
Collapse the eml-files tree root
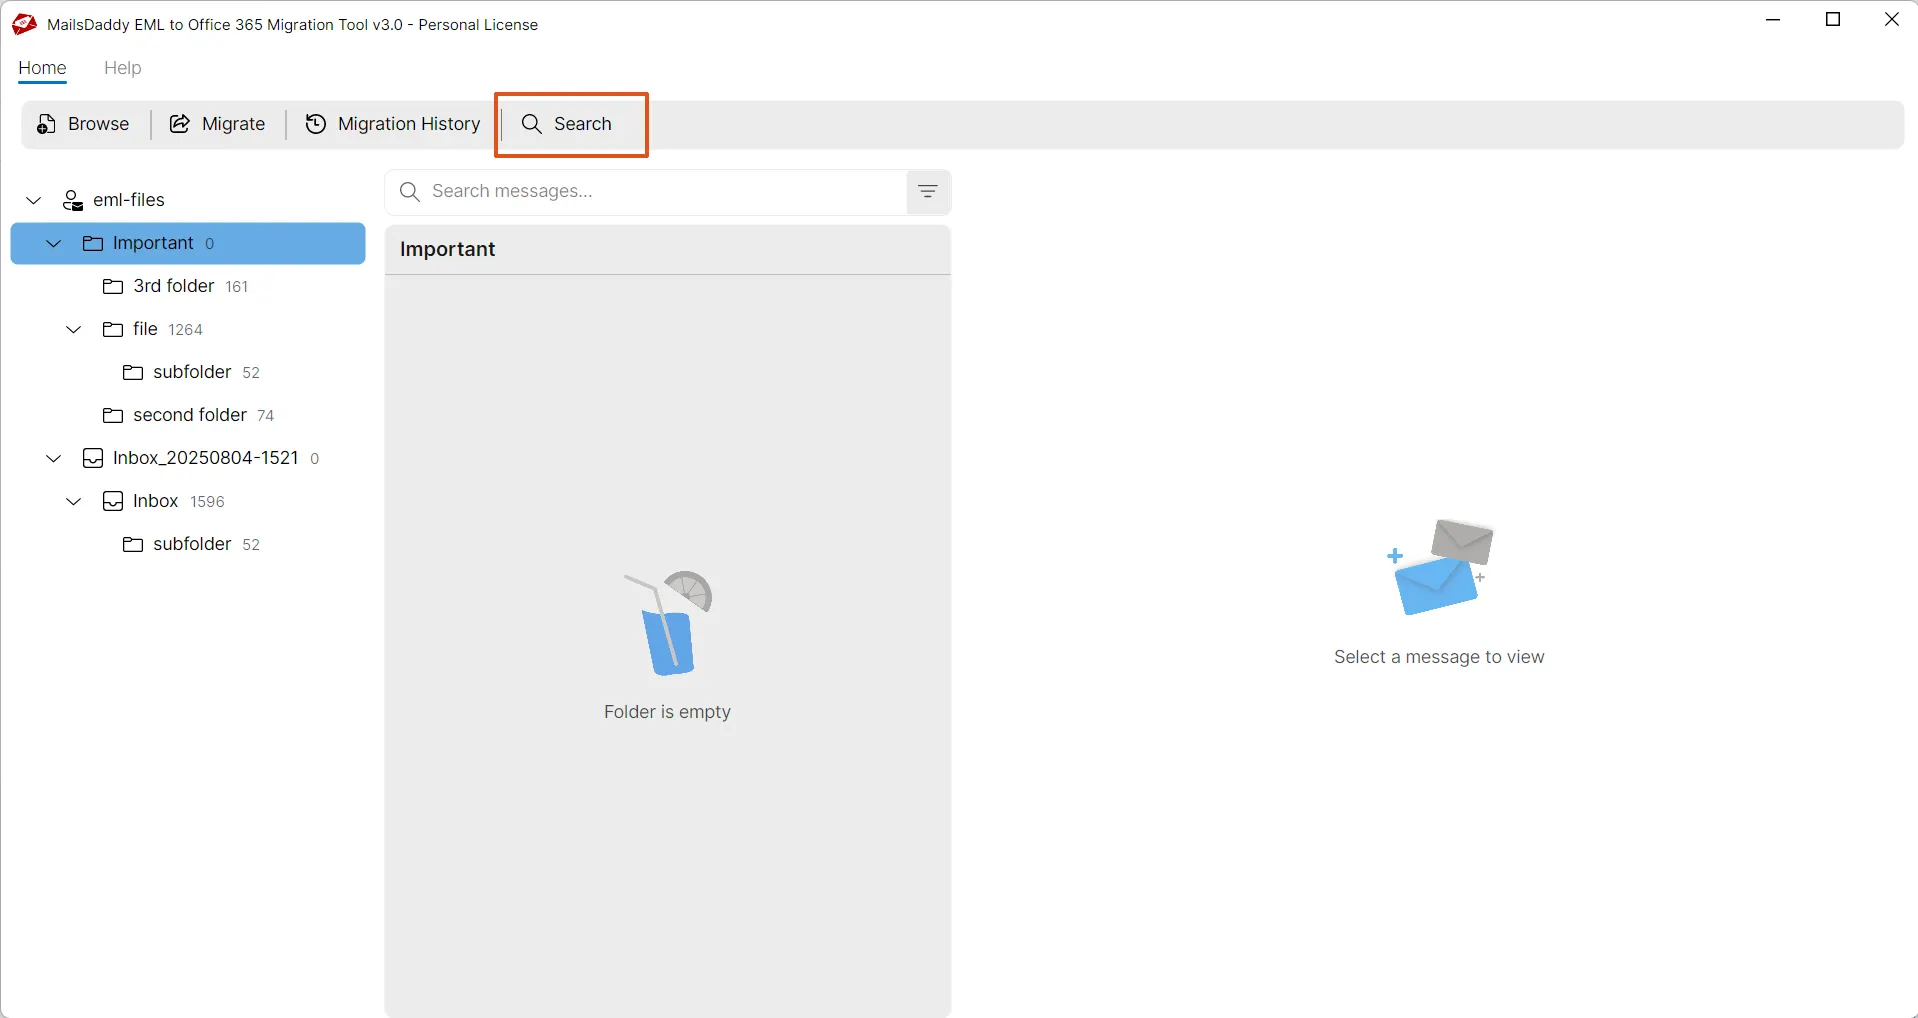[33, 200]
